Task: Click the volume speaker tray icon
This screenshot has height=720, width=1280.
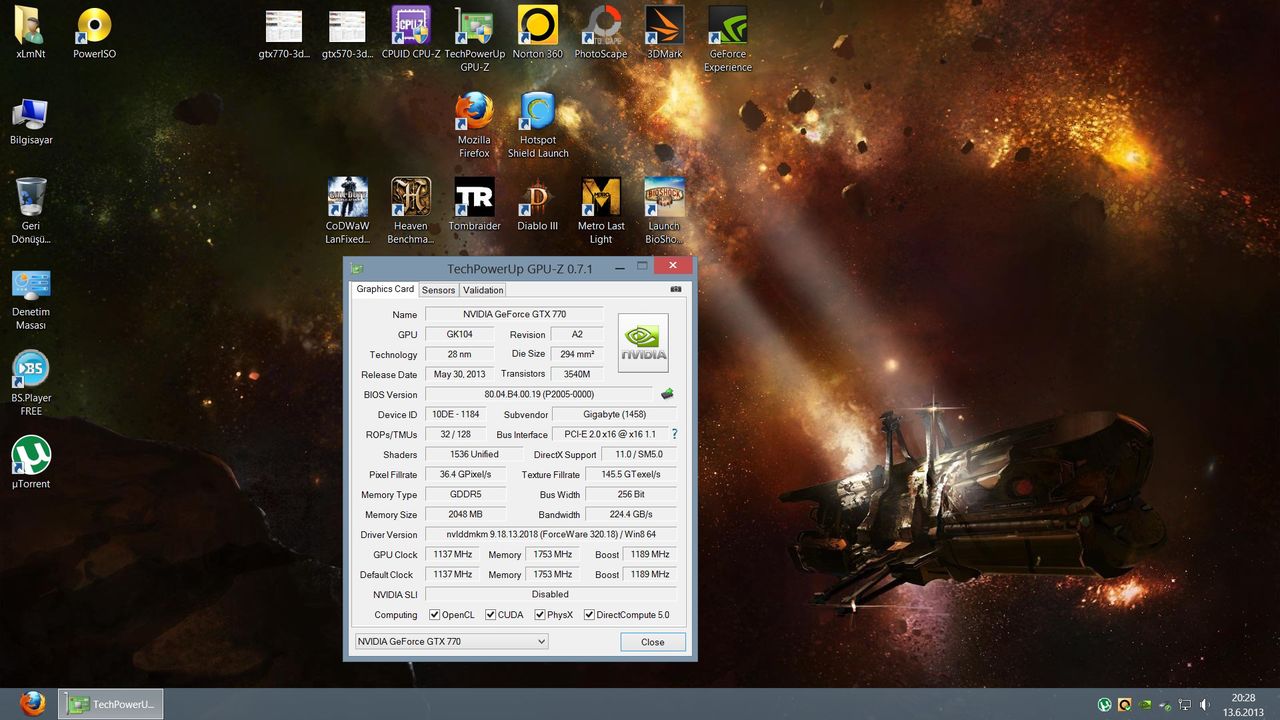Action: (1205, 705)
